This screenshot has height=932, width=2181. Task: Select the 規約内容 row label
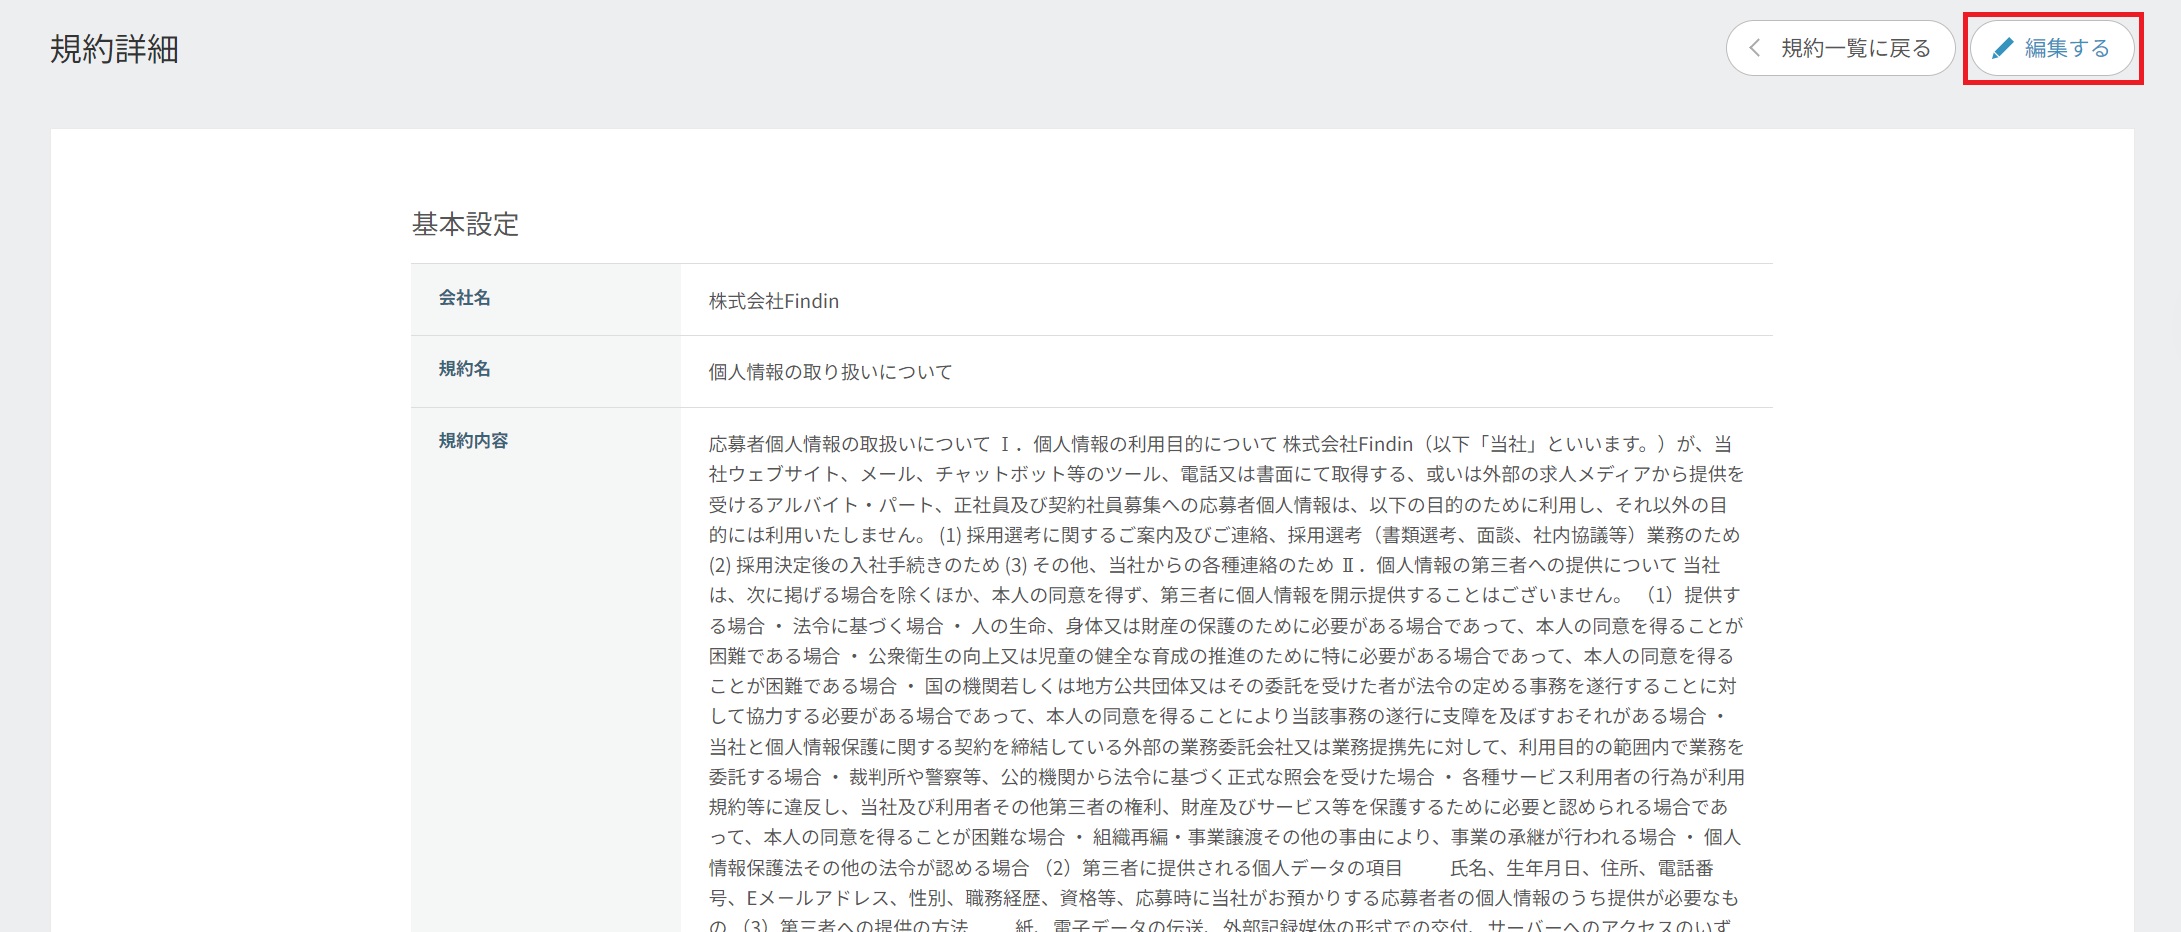point(473,441)
